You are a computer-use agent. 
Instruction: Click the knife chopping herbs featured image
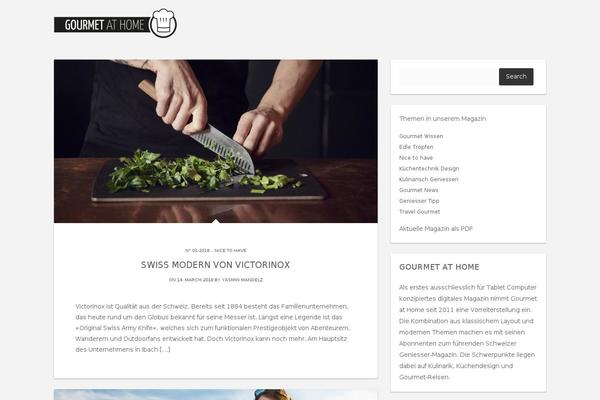coord(216,141)
